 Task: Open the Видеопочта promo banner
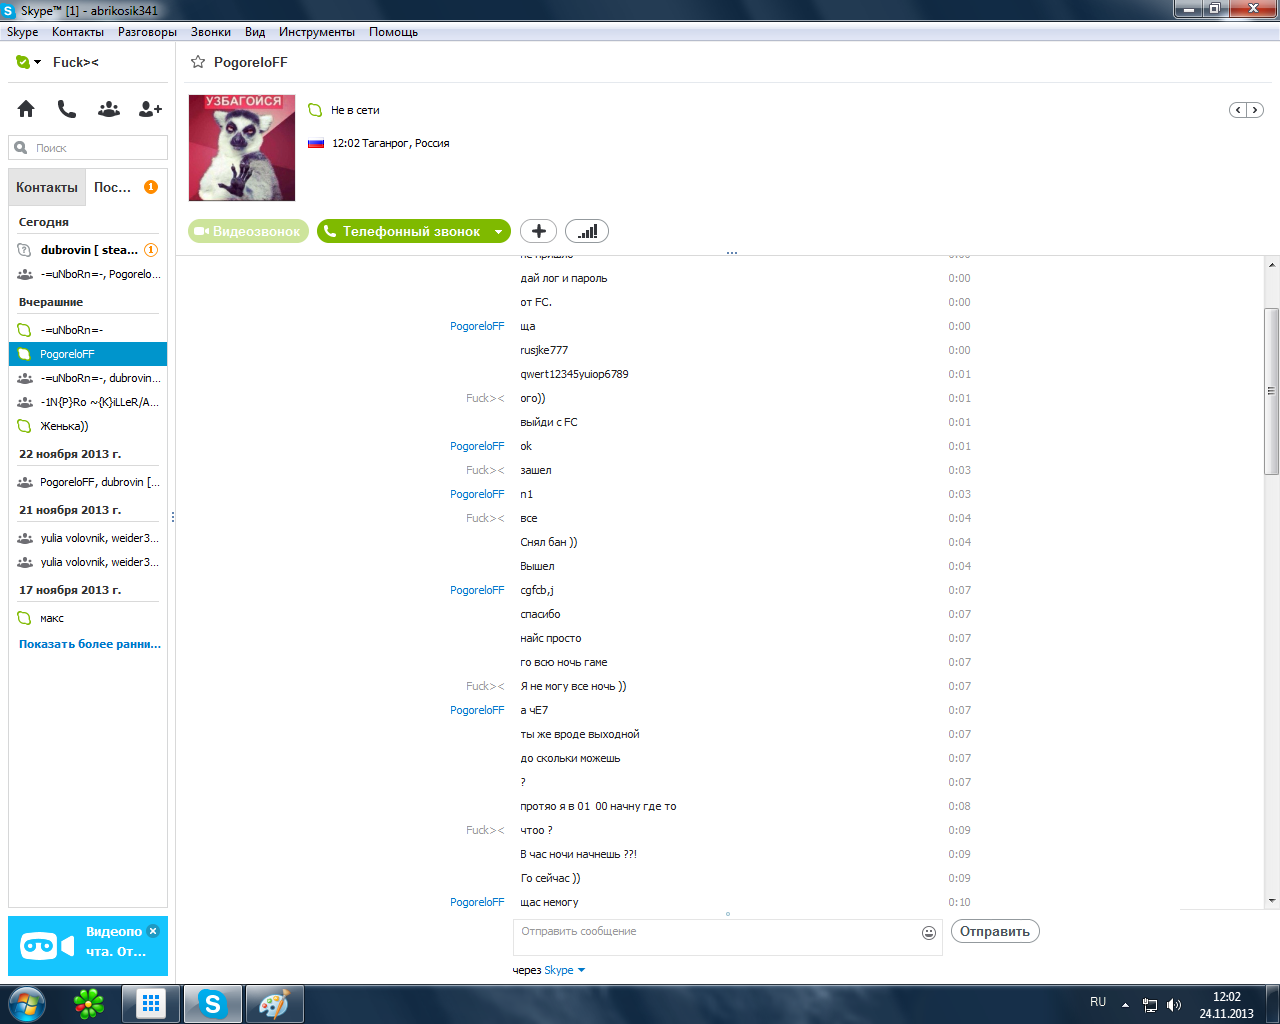tap(88, 946)
